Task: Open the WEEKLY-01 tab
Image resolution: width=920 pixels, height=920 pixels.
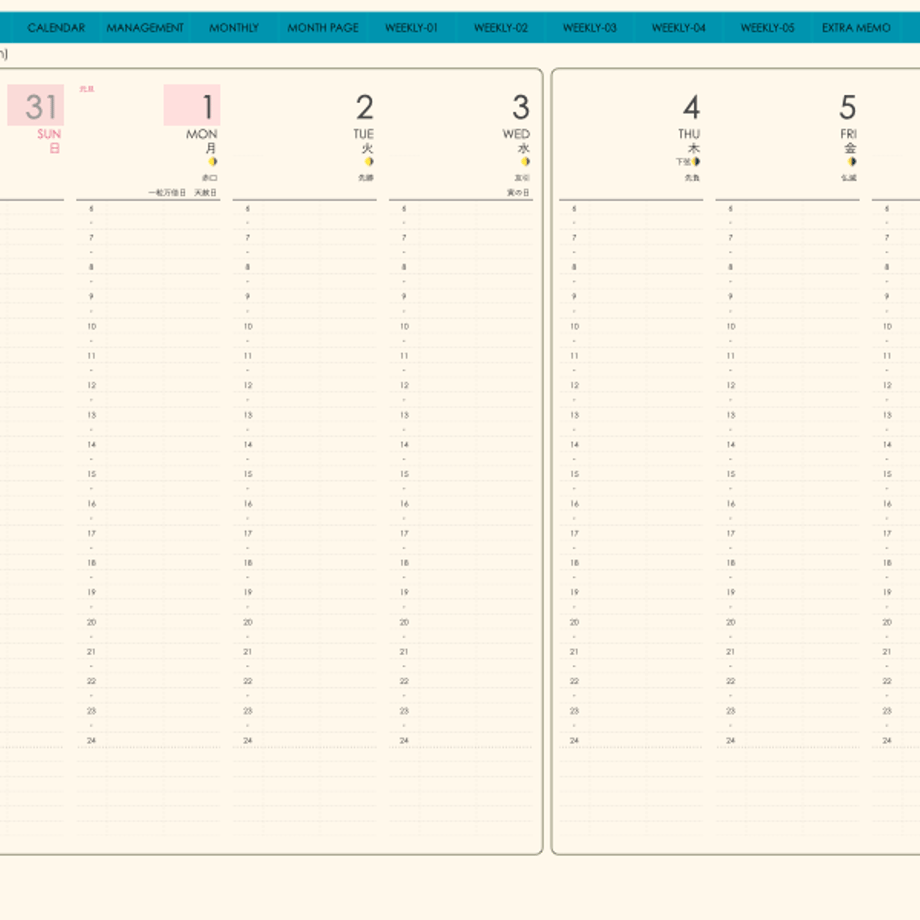Action: point(411,28)
